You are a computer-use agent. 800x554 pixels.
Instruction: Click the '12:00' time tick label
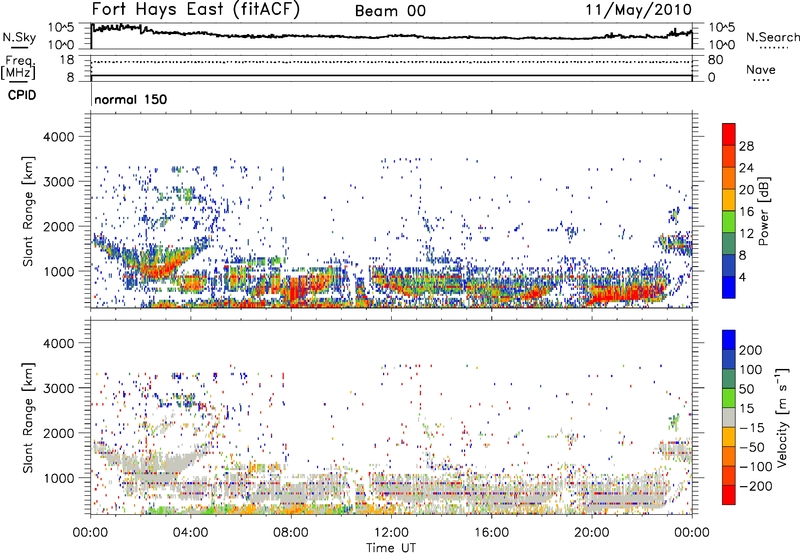[x=391, y=533]
